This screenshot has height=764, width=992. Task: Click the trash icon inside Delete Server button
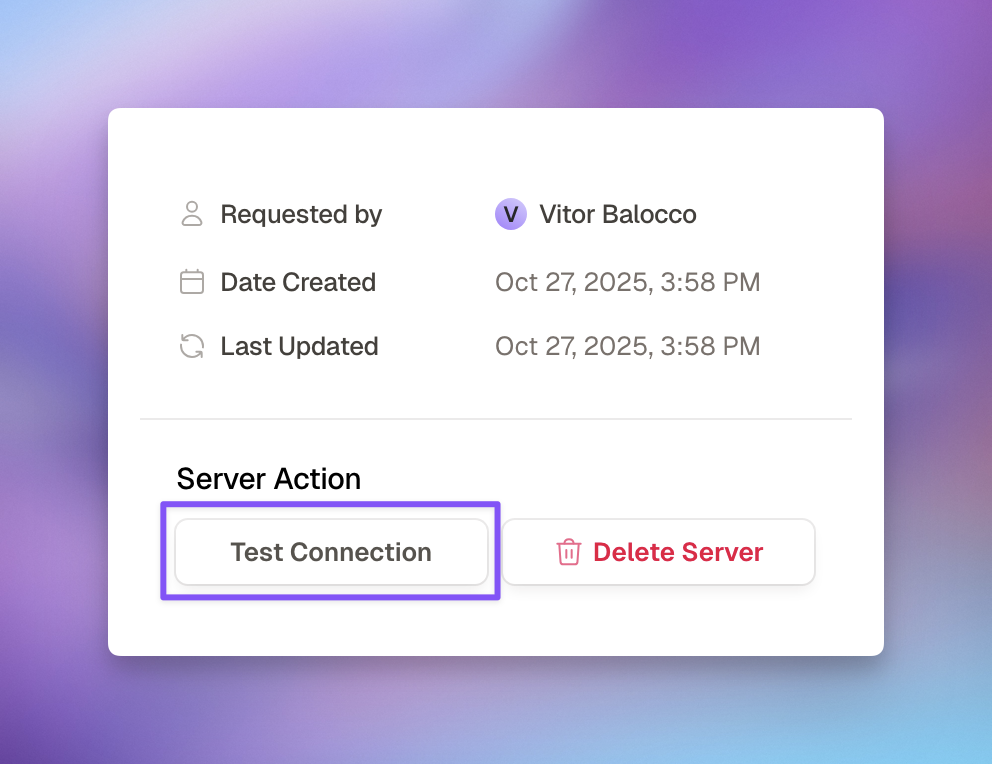[x=569, y=552]
